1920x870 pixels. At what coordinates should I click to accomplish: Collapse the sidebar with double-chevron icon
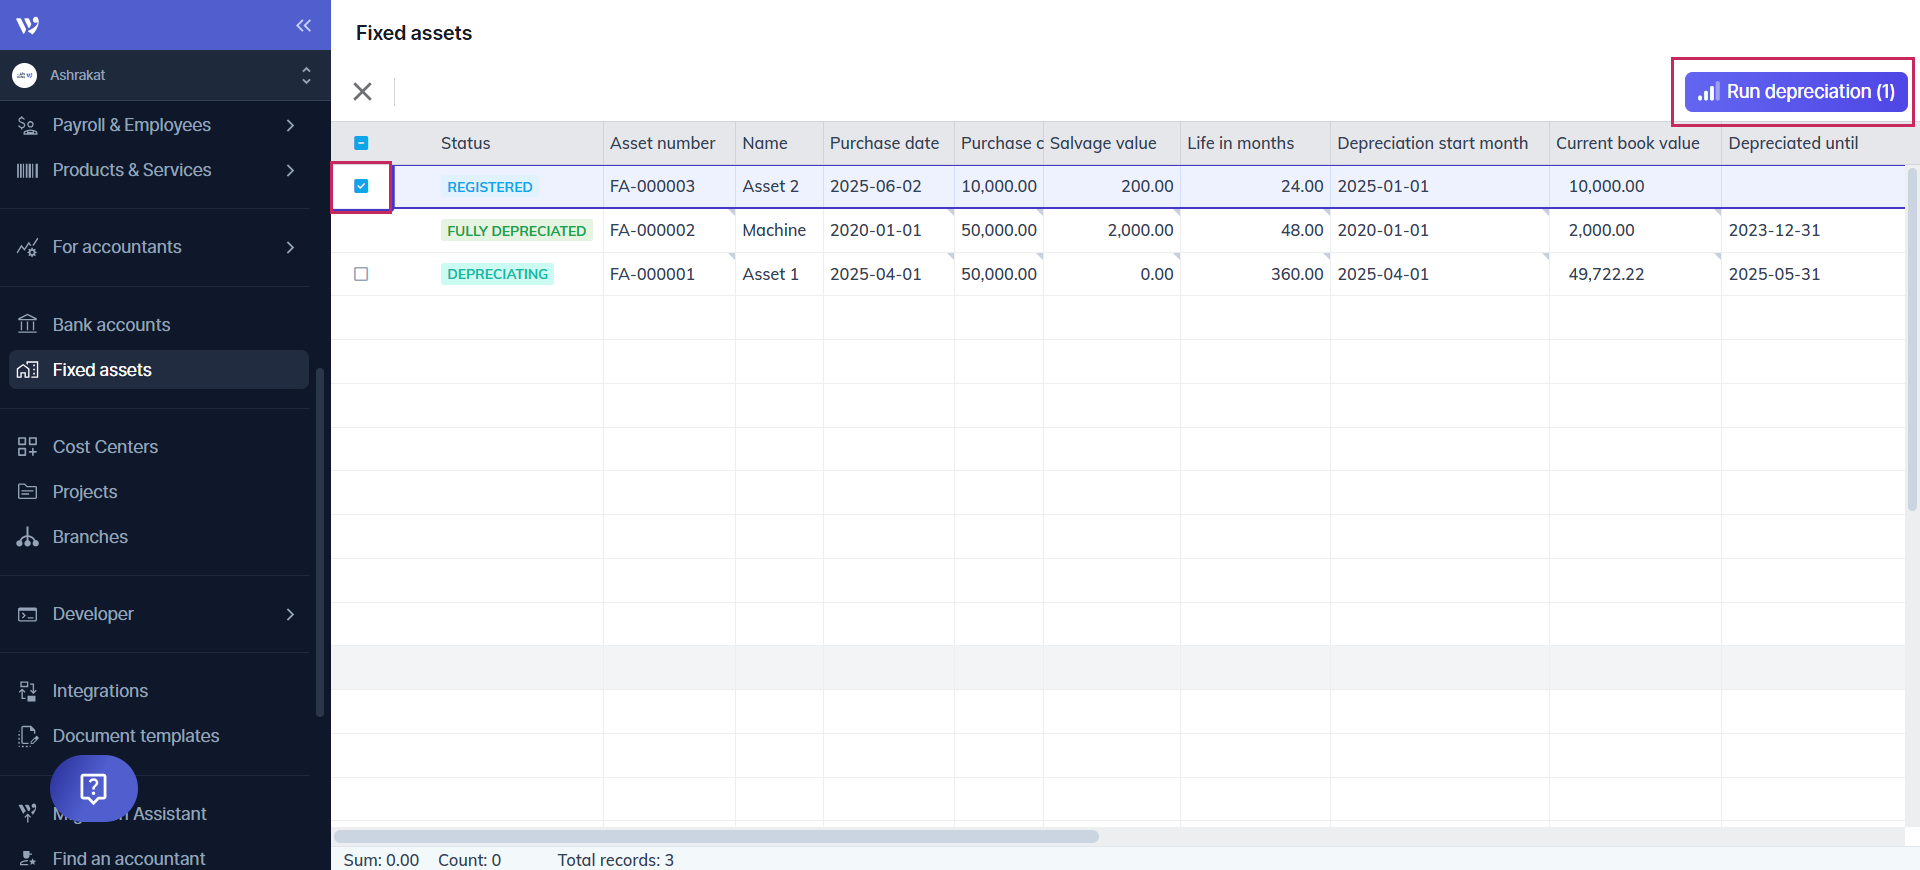[303, 25]
